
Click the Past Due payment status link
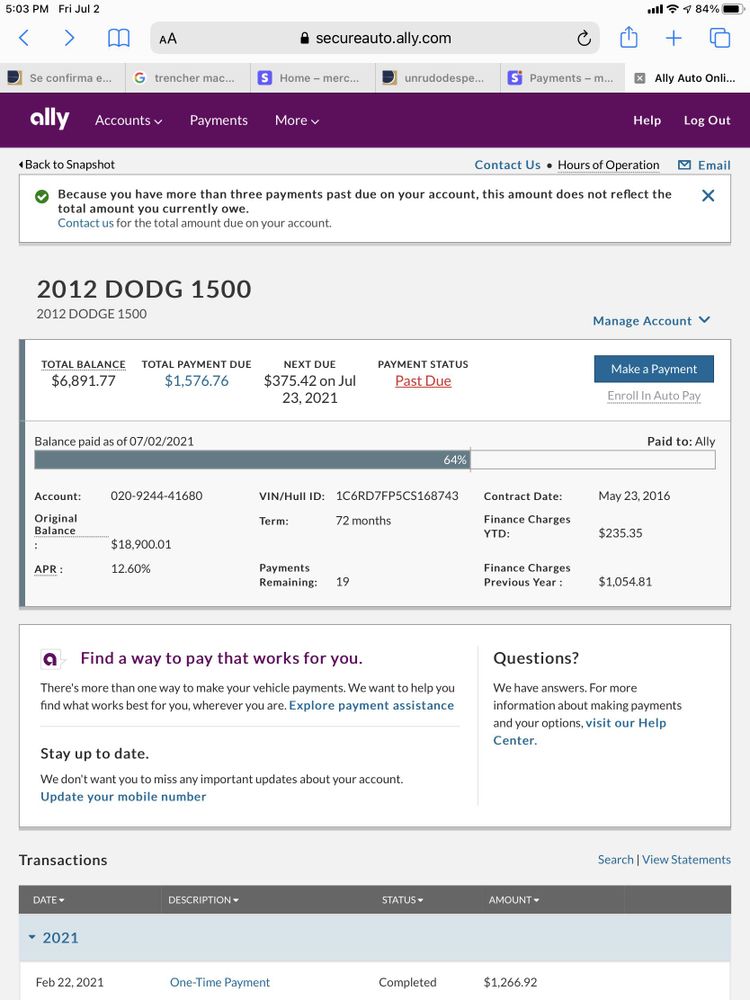point(423,381)
